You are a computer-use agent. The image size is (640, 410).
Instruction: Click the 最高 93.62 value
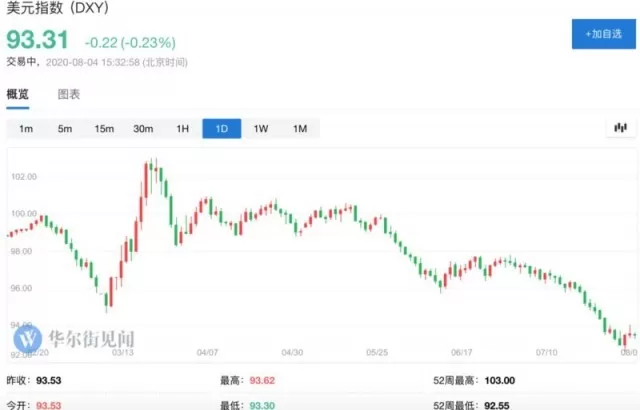coord(262,380)
